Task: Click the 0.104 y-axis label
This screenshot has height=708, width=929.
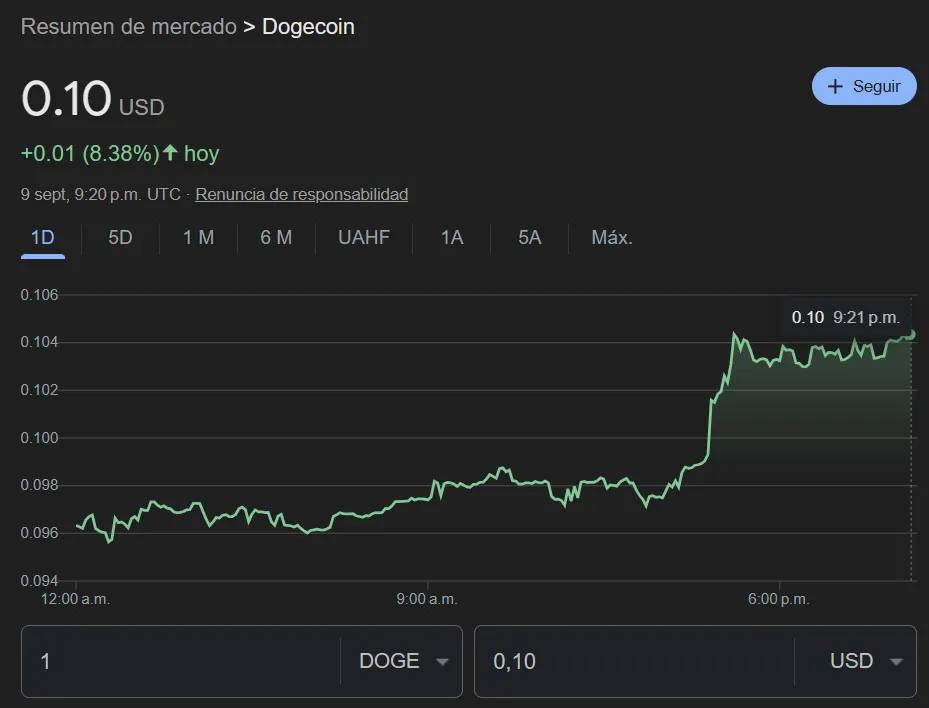Action: pyautogui.click(x=40, y=342)
